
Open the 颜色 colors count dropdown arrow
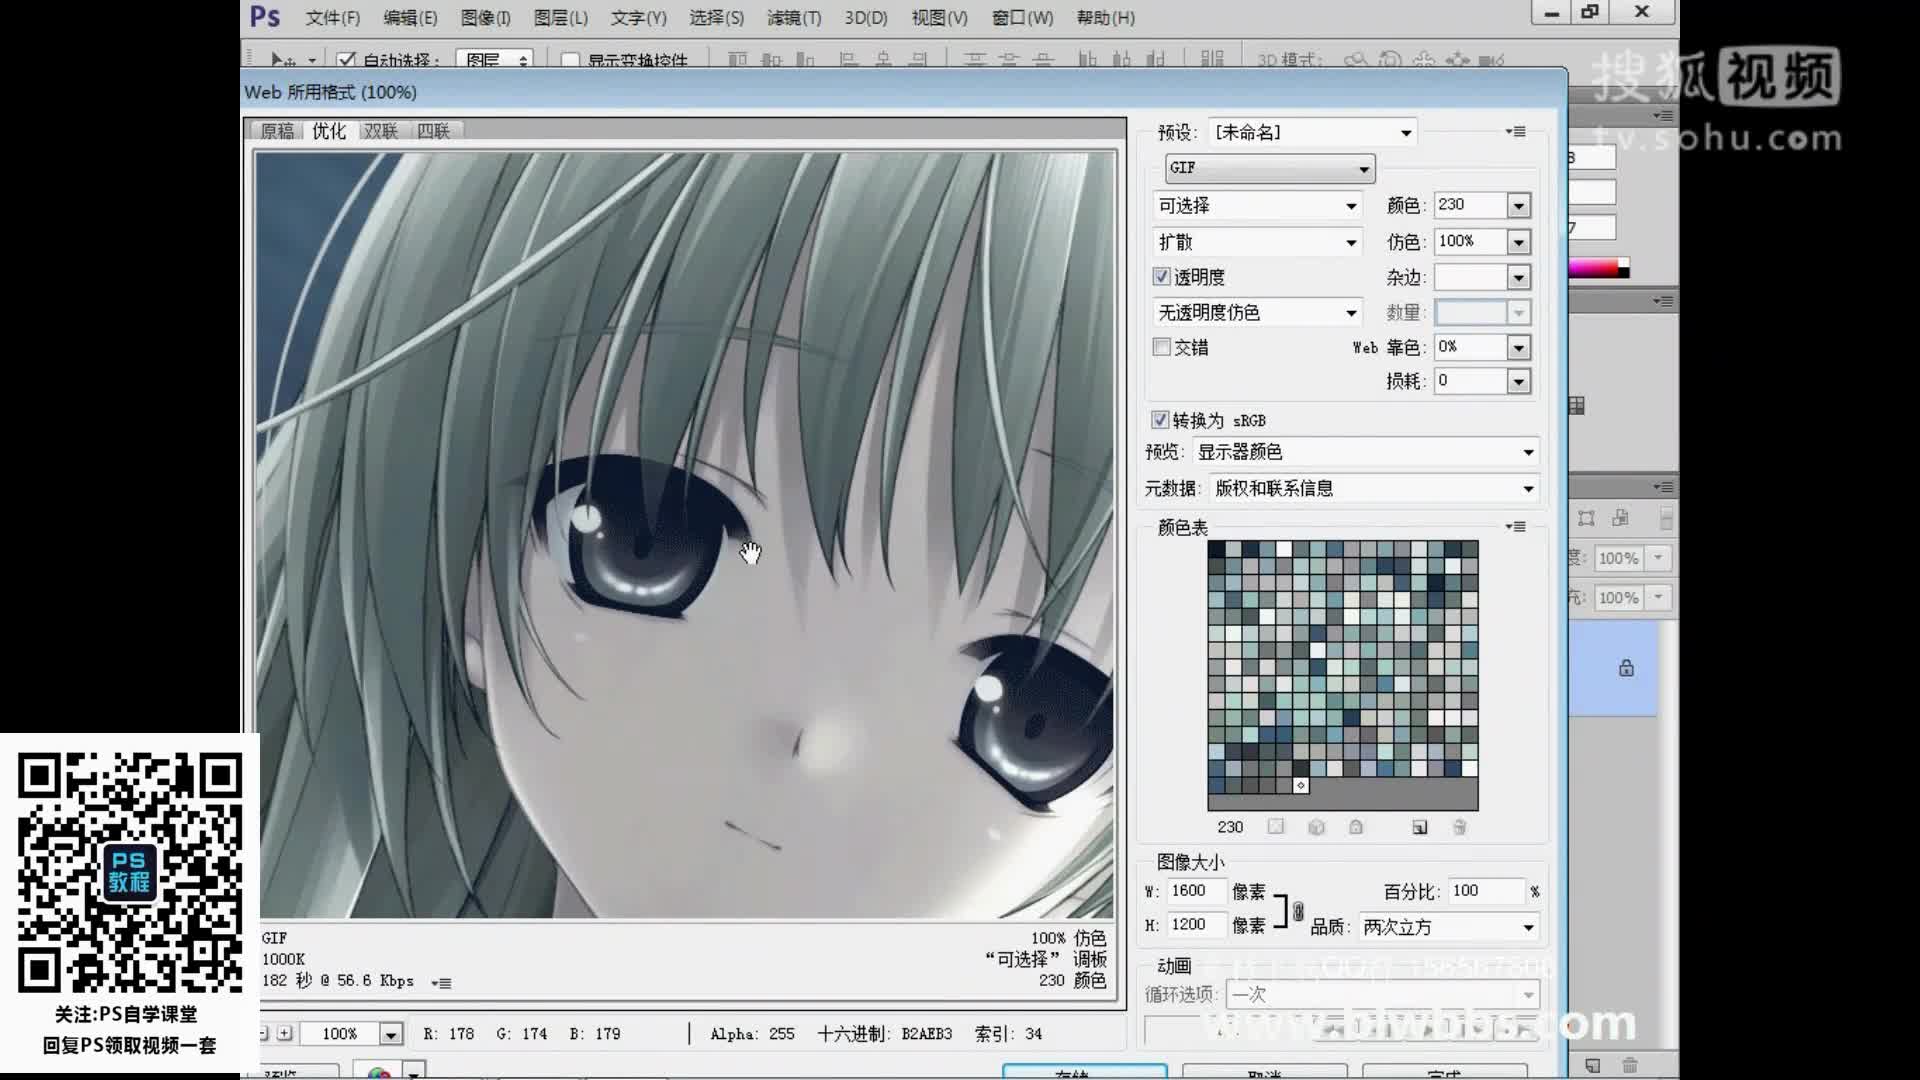coord(1519,206)
